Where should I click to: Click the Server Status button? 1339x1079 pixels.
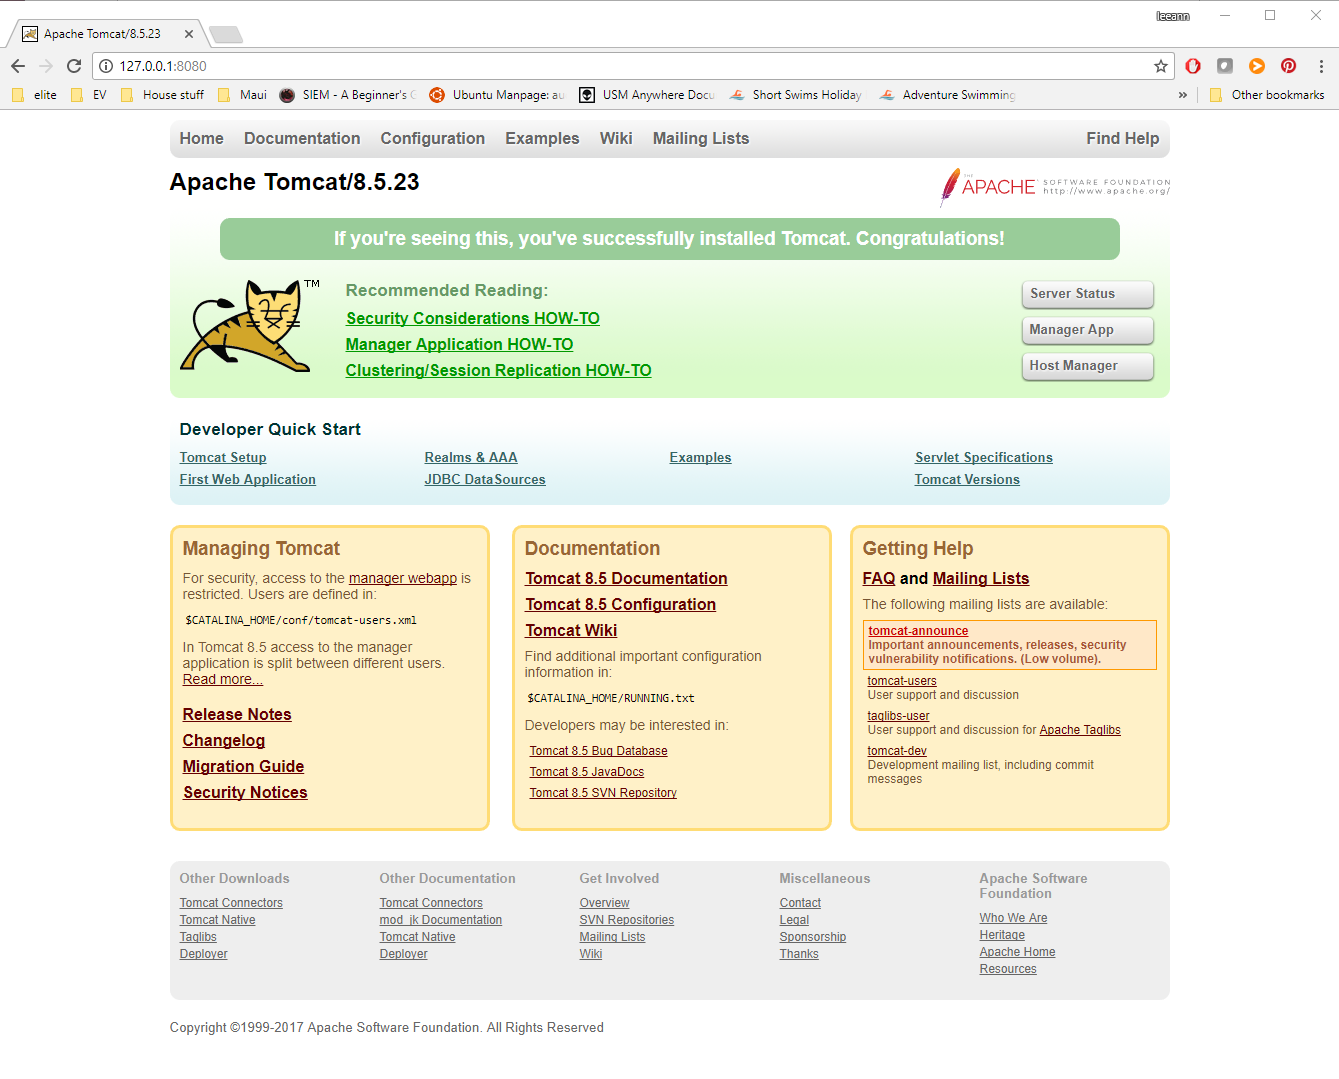pos(1087,294)
